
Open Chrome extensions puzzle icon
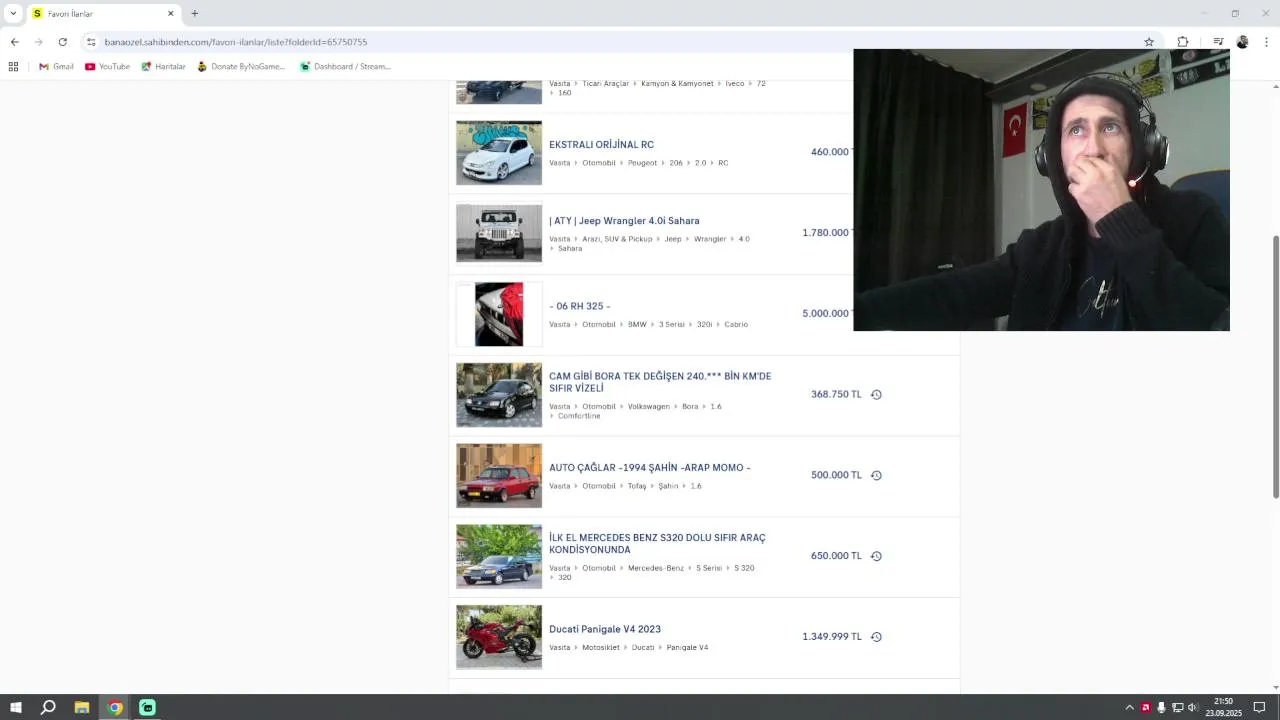pos(1183,42)
